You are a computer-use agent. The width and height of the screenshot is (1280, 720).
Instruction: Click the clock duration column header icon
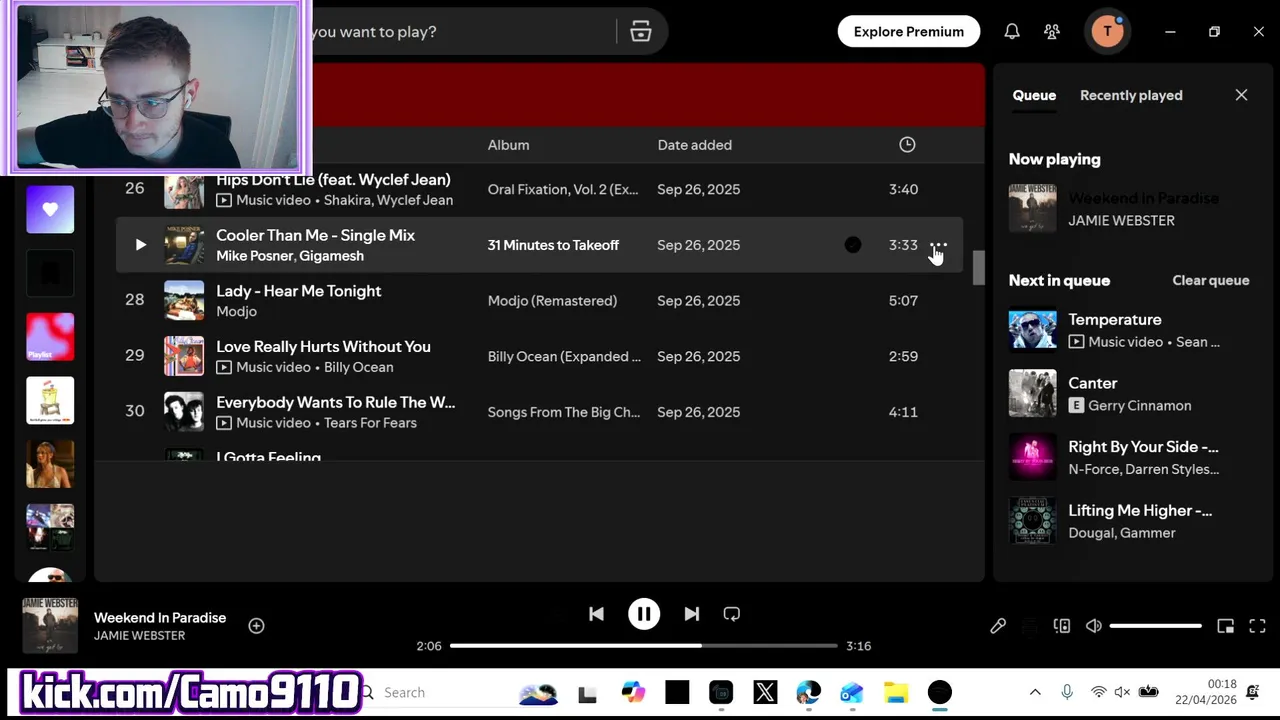[907, 145]
